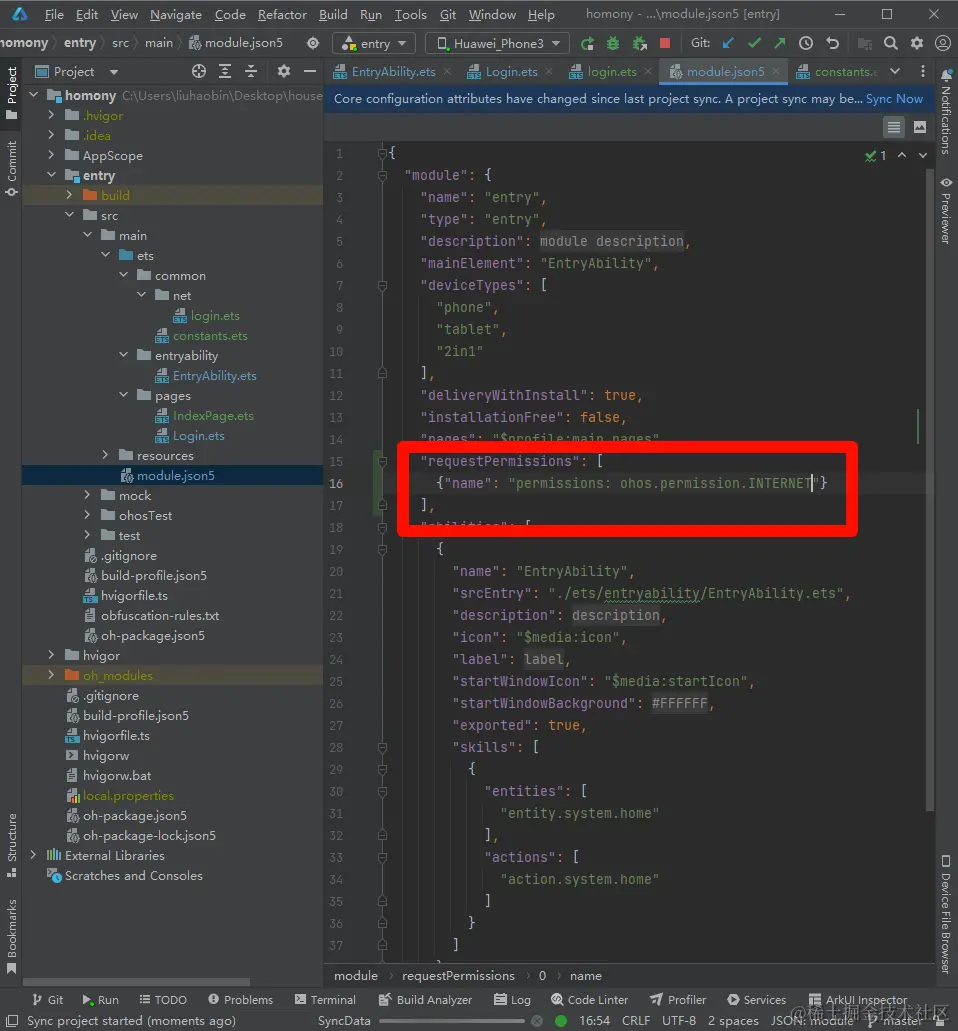The height and width of the screenshot is (1031, 958).
Task: Switch to EntryAbility.ets tab
Action: click(x=393, y=72)
